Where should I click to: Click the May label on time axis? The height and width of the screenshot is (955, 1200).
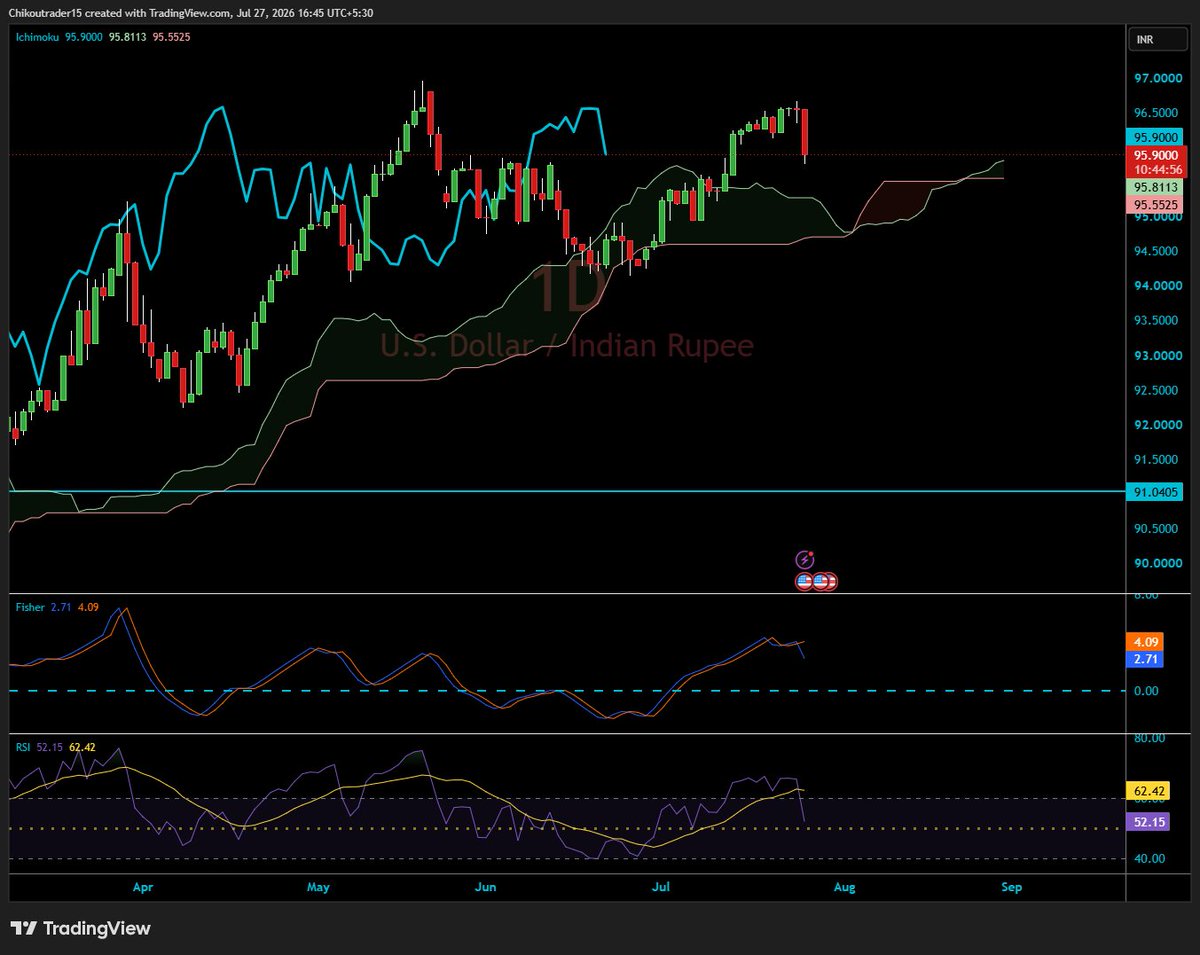[x=318, y=887]
